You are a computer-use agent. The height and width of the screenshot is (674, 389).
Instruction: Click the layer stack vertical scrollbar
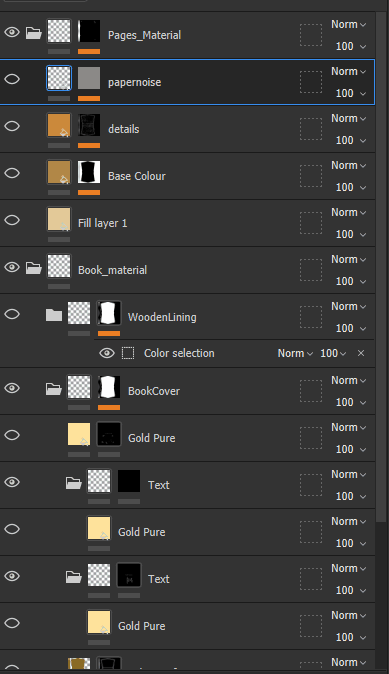tap(381, 267)
